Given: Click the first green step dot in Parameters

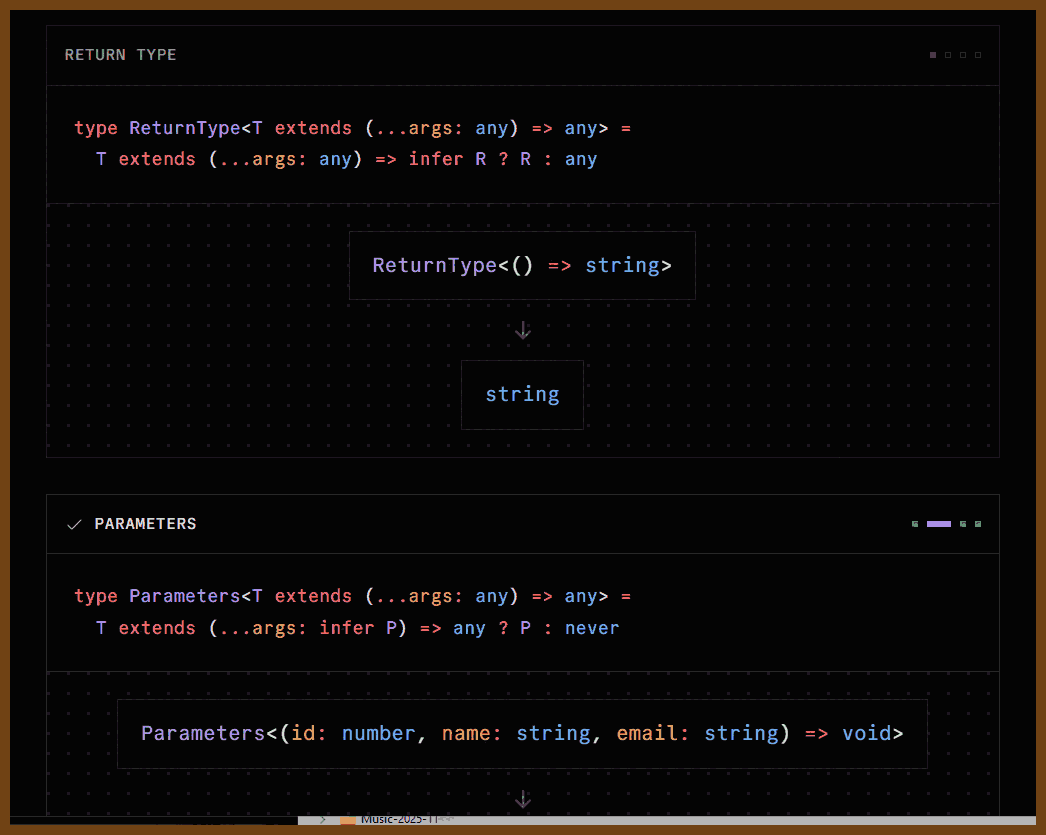Looking at the screenshot, I should coord(915,524).
